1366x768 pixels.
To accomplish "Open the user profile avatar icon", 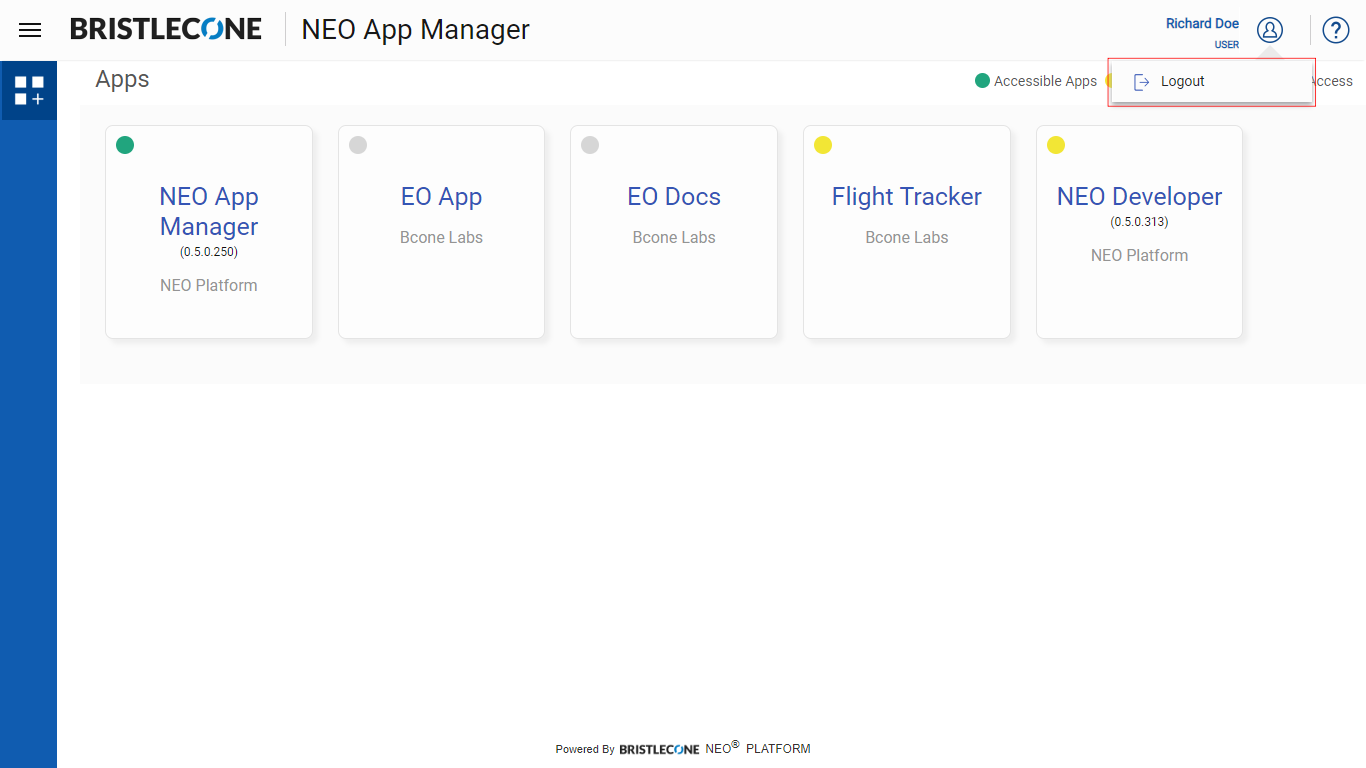I will click(1270, 30).
